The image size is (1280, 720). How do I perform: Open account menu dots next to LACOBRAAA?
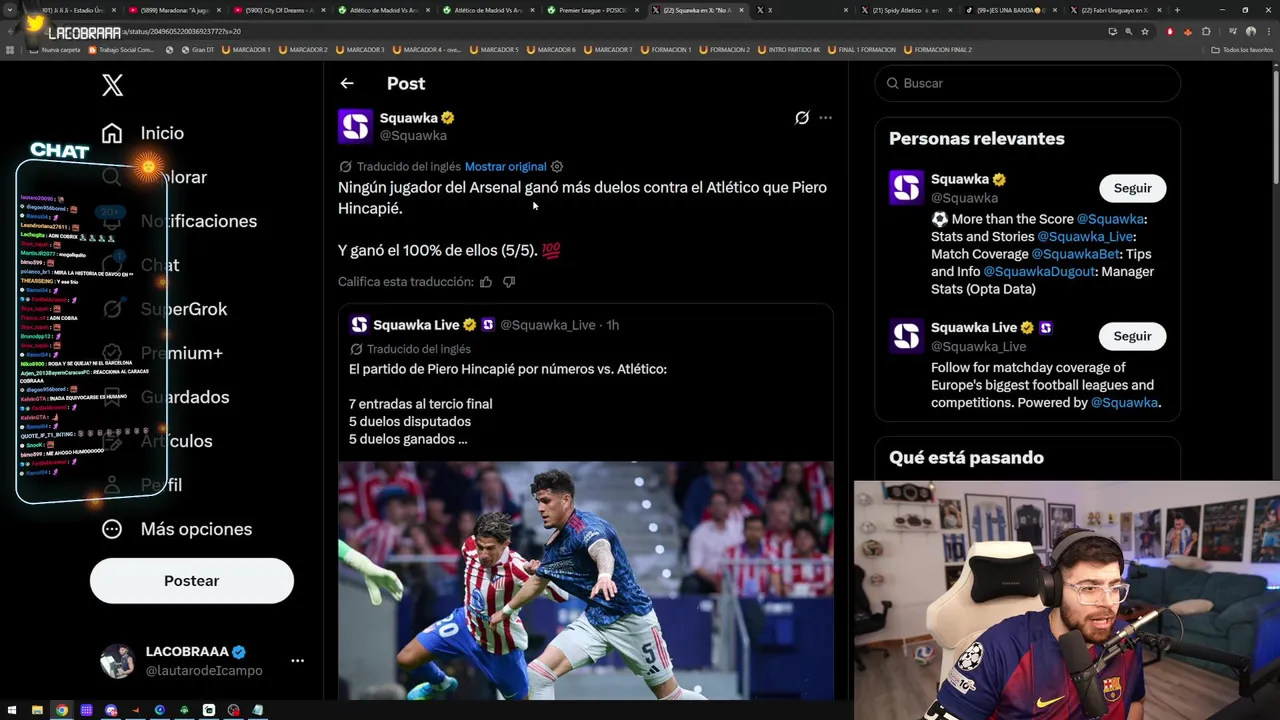point(297,661)
